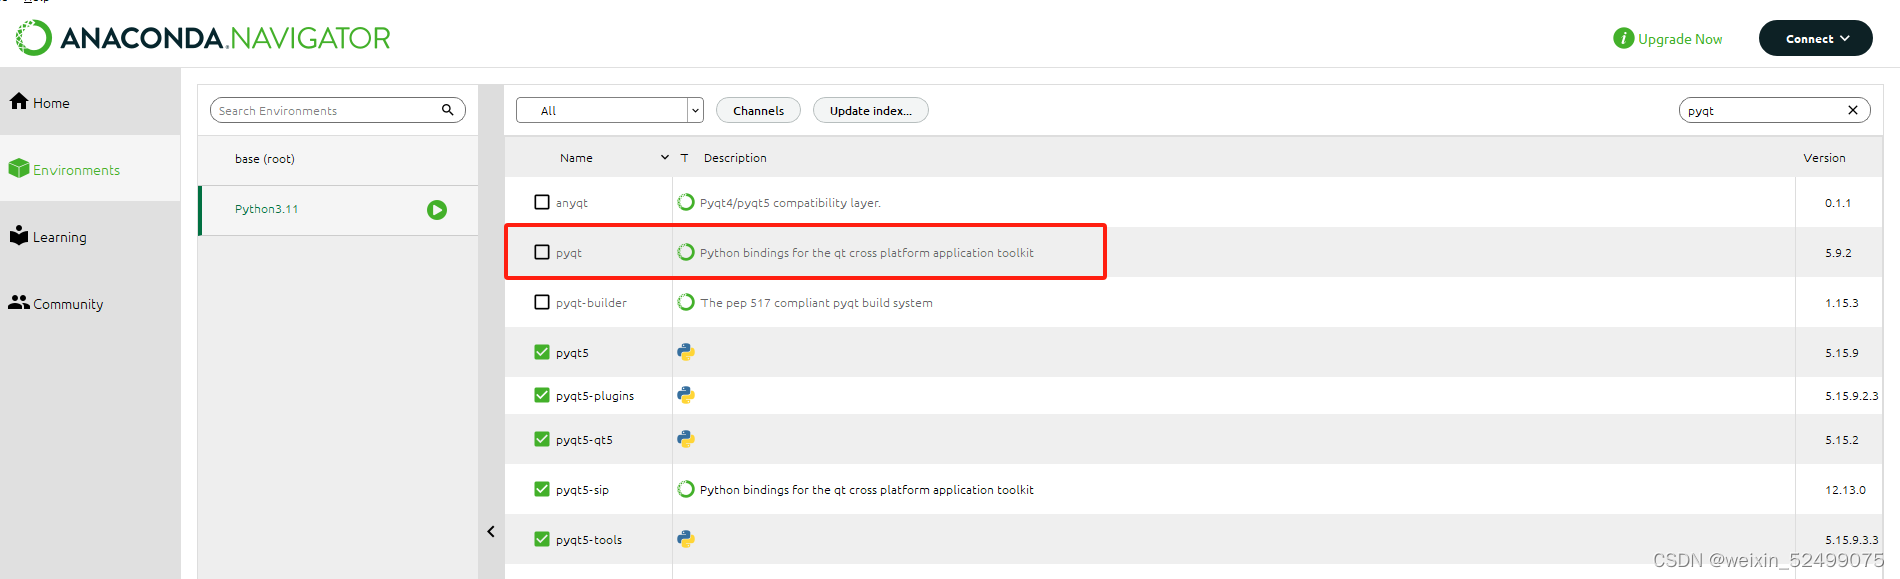Click the conda ring icon for pyqt5-sip
Viewport: 1900px width, 579px height.
coord(686,489)
